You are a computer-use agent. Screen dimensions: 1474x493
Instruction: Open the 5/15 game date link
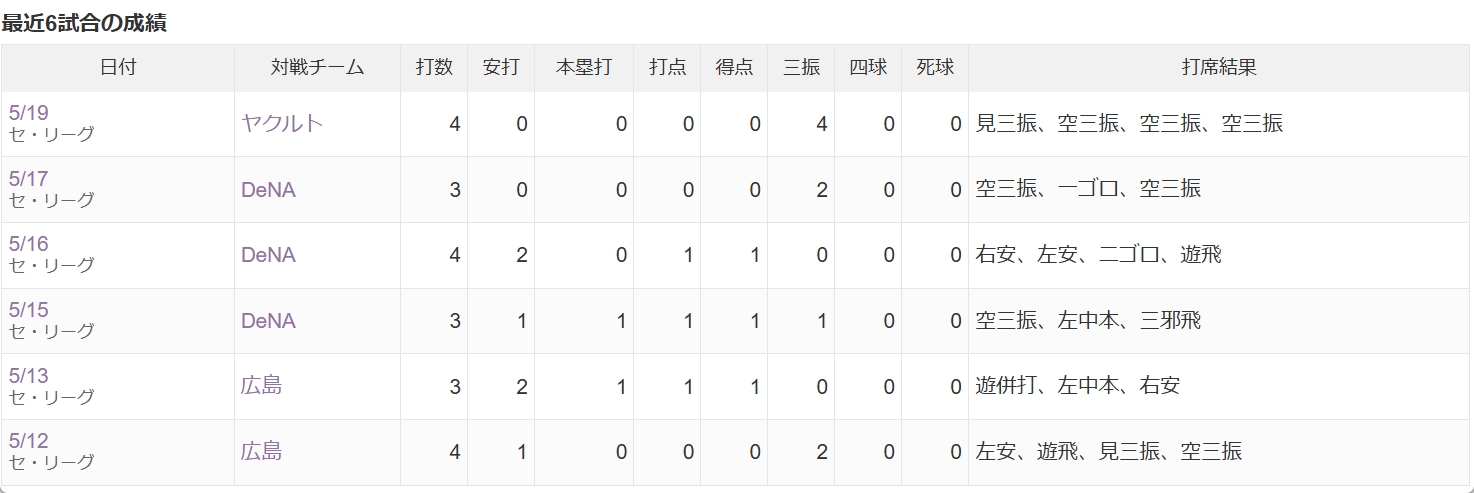[28, 311]
